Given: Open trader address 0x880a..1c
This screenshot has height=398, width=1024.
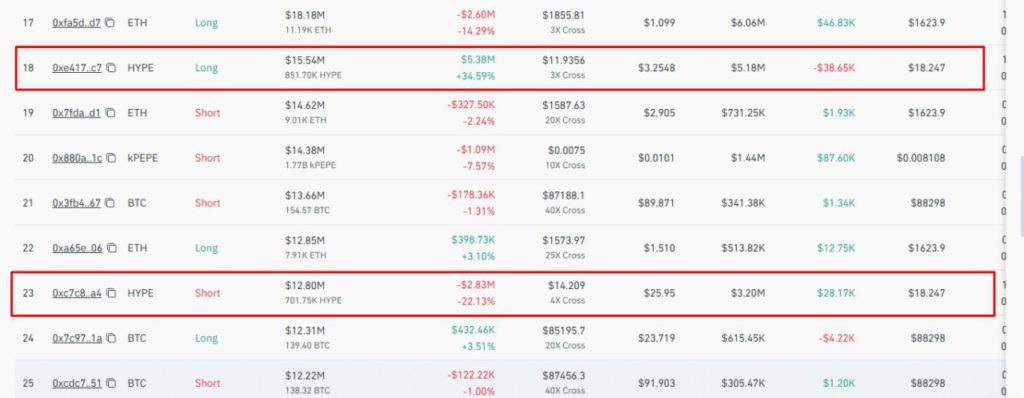Looking at the screenshot, I should point(77,158).
